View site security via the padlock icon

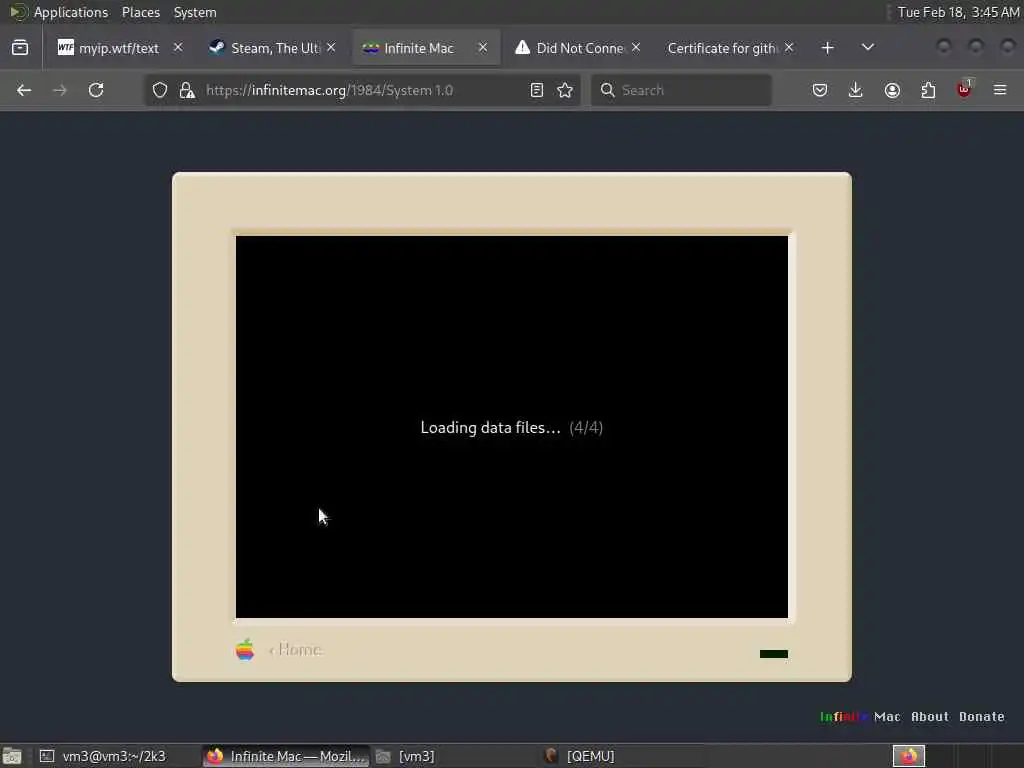coord(187,90)
